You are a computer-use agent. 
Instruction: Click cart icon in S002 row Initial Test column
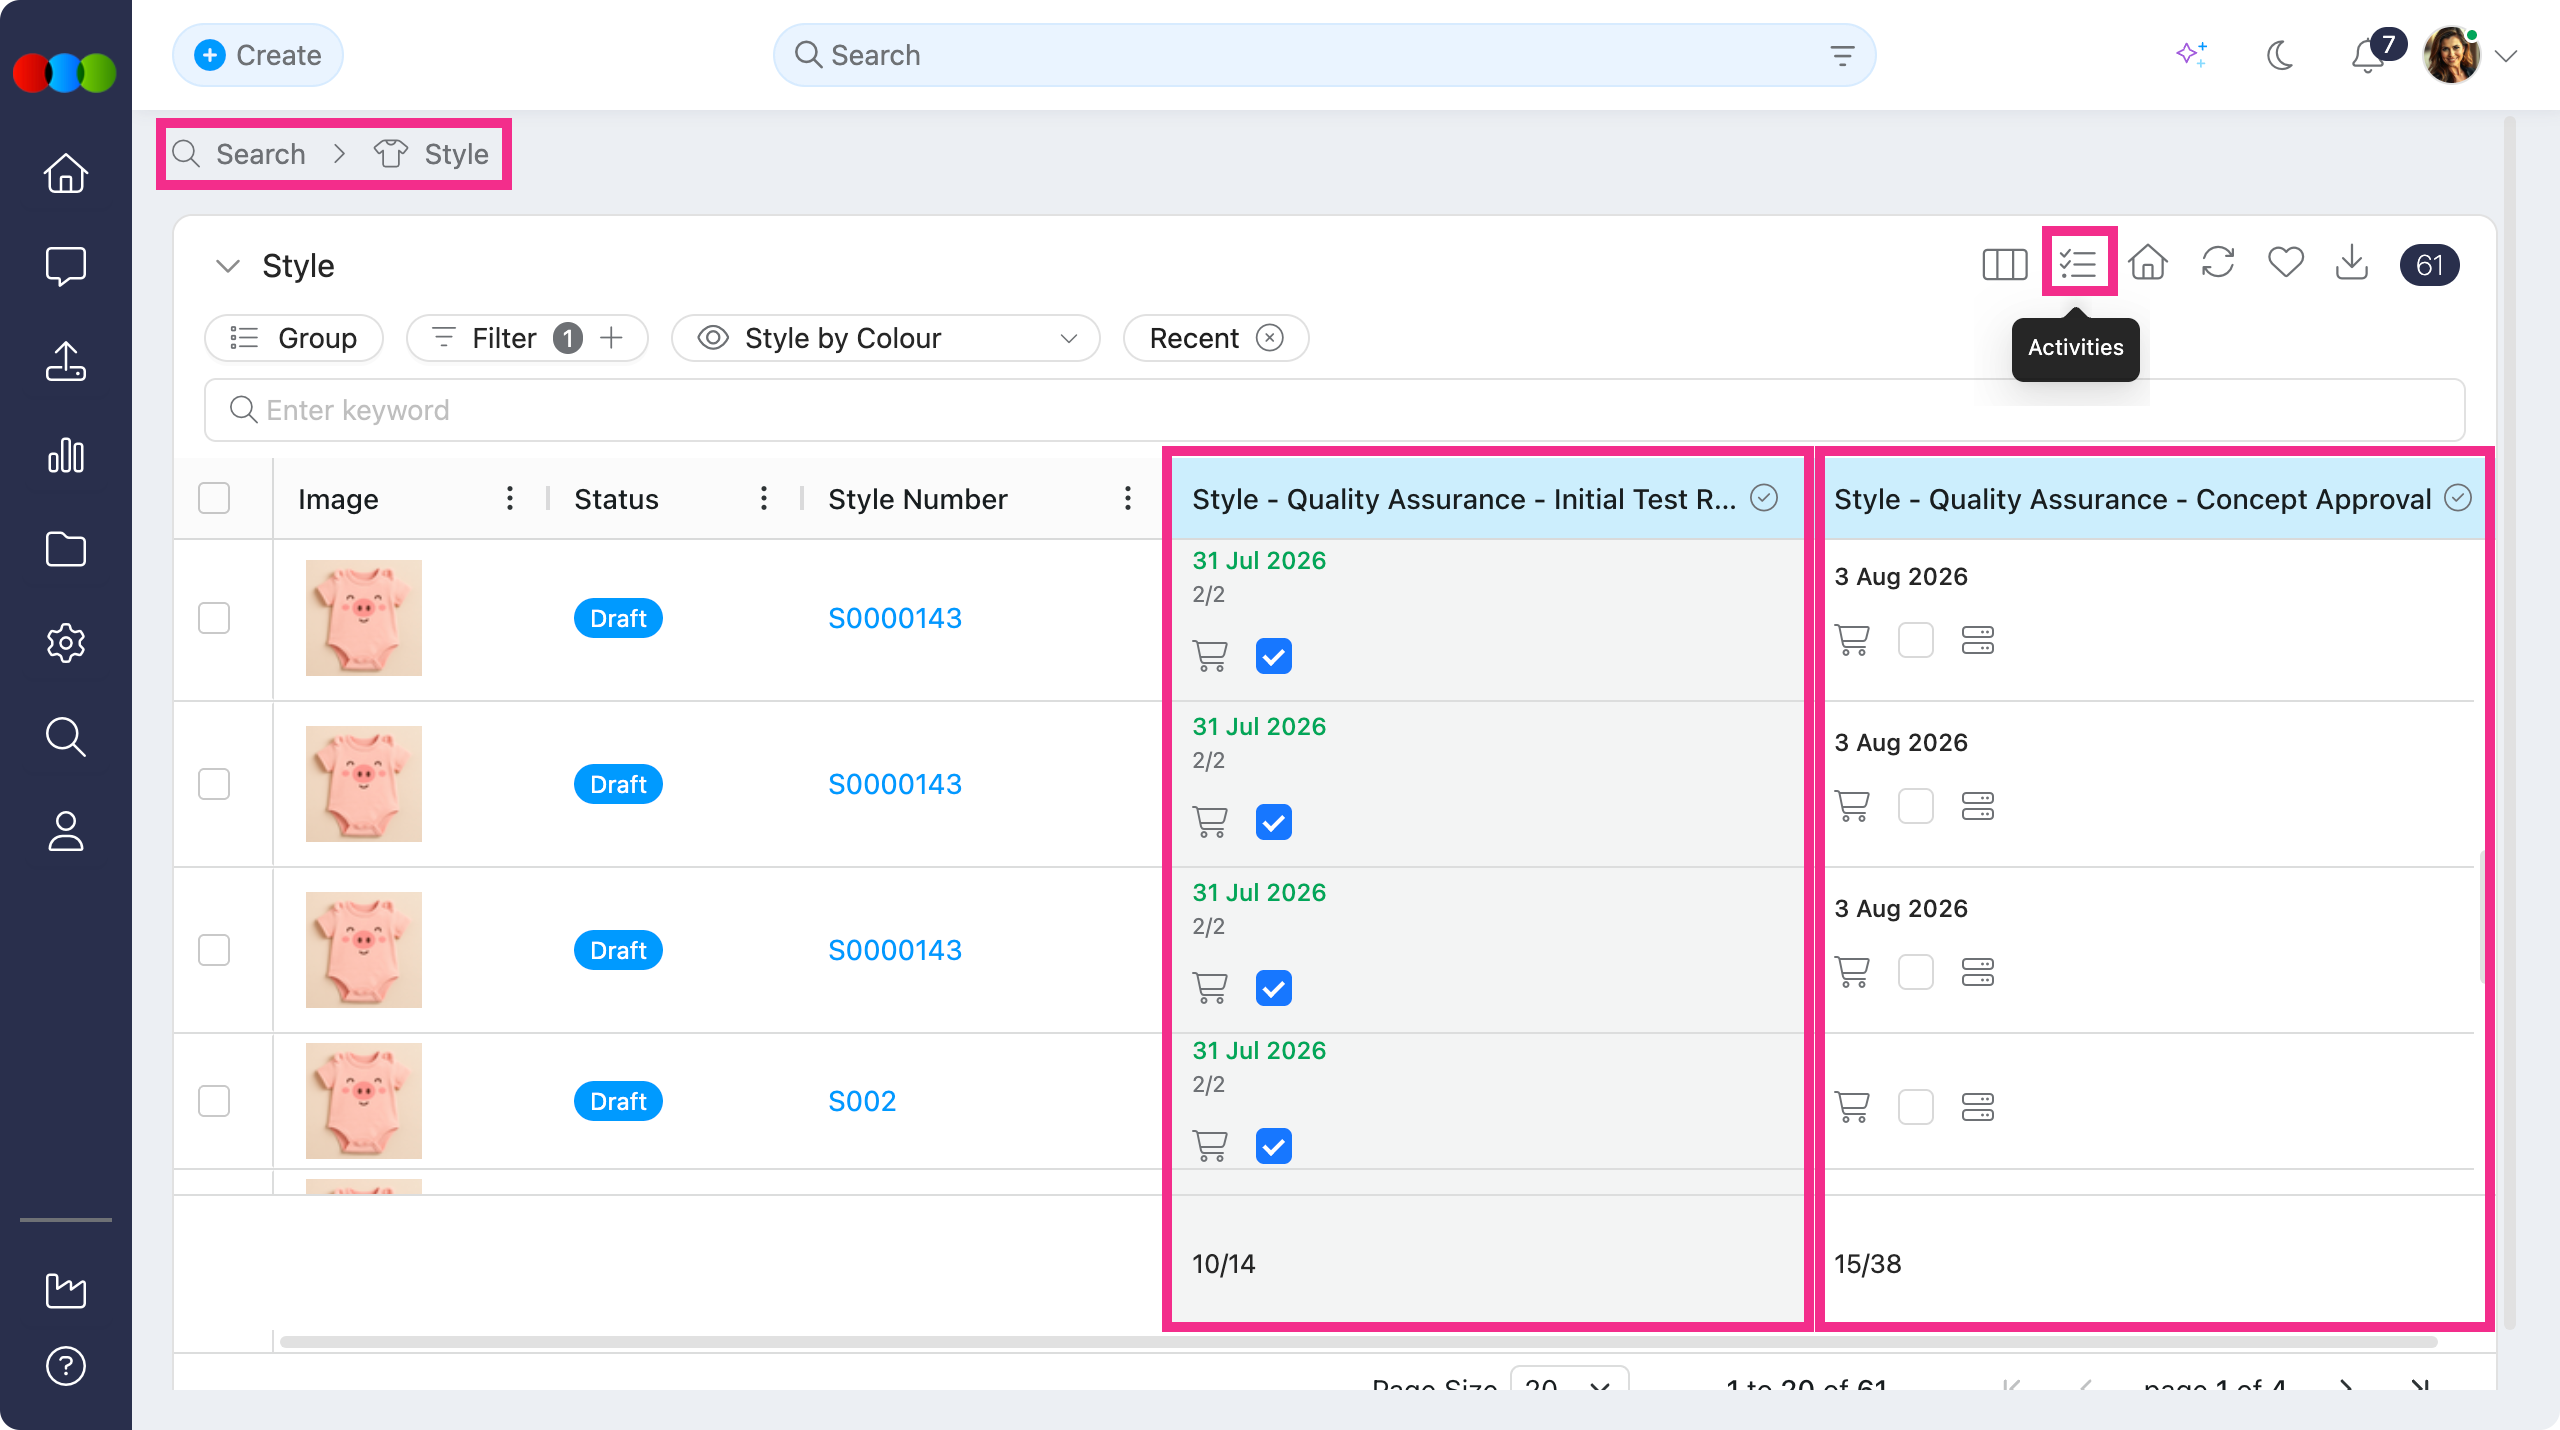[1210, 1146]
